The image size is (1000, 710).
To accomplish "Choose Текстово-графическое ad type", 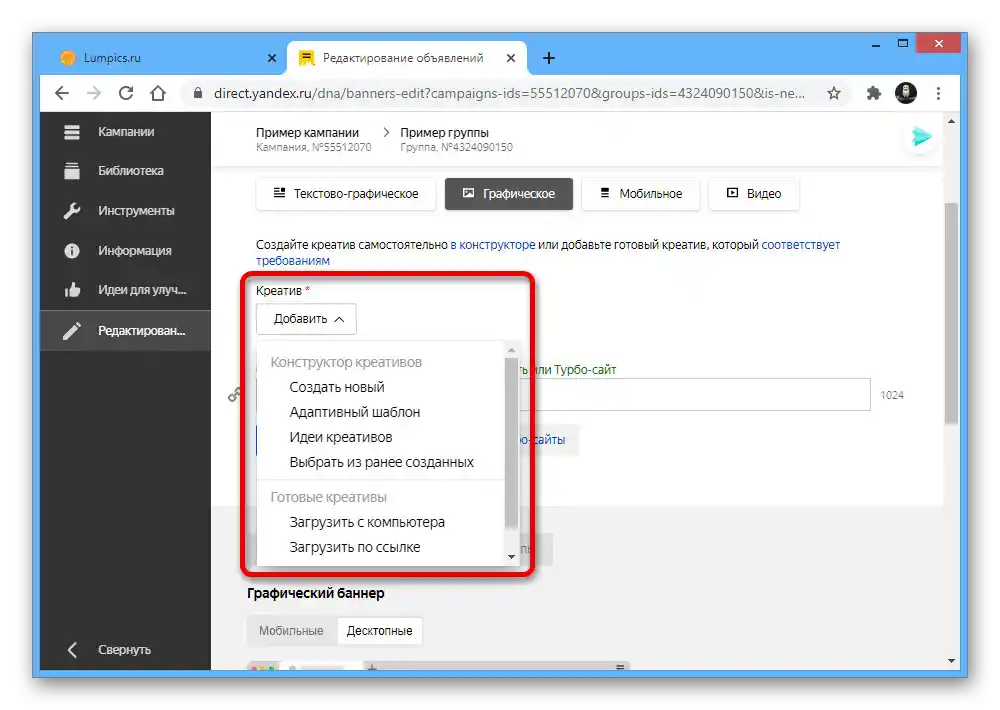I will tap(346, 194).
